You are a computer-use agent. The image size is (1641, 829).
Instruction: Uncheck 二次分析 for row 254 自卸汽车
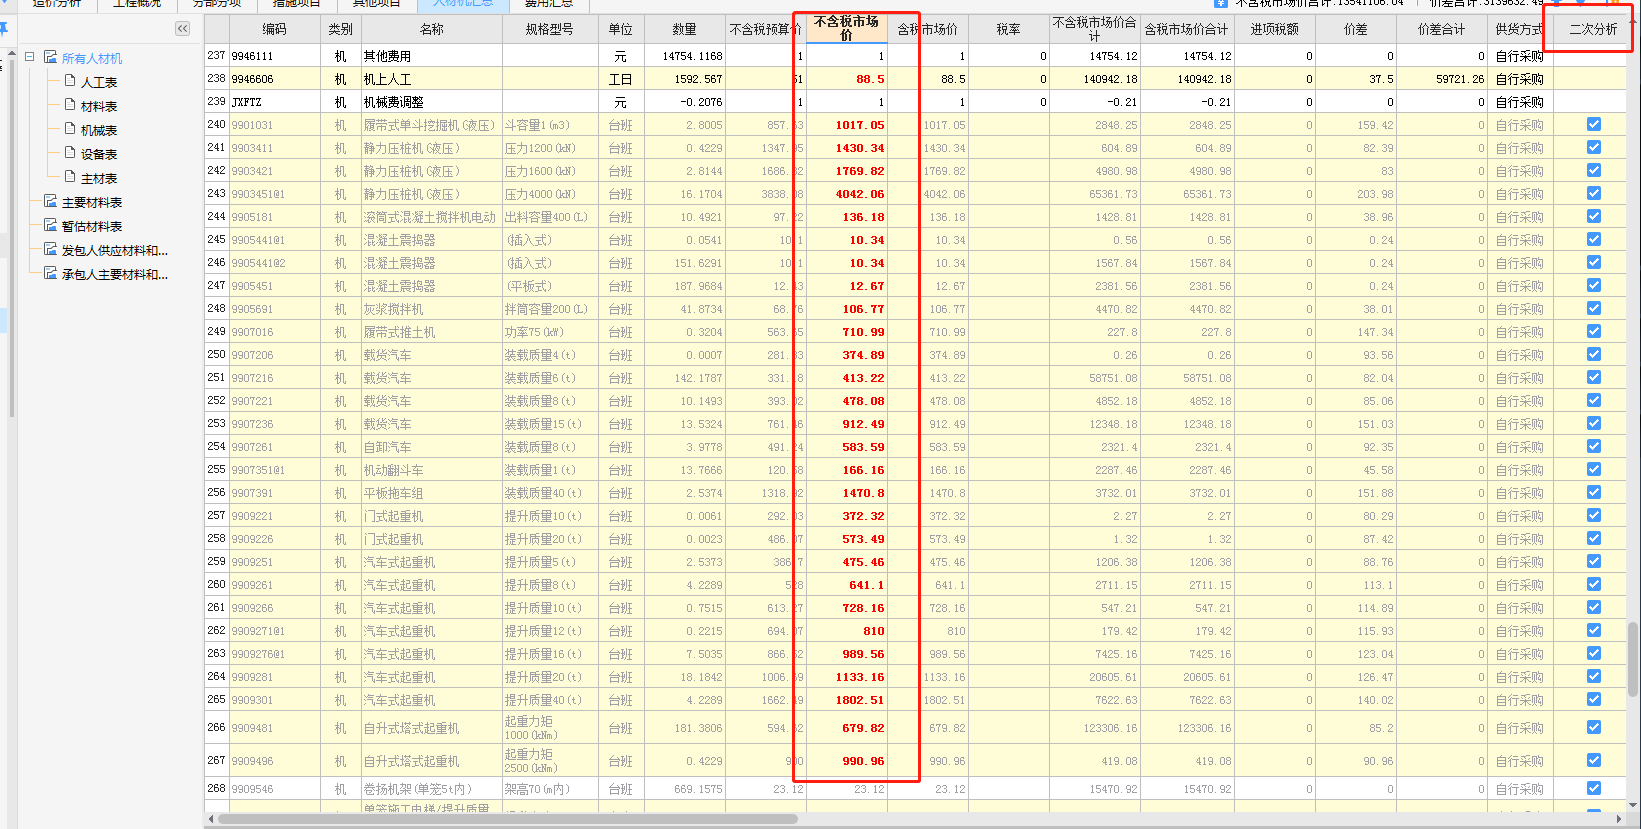coord(1594,446)
